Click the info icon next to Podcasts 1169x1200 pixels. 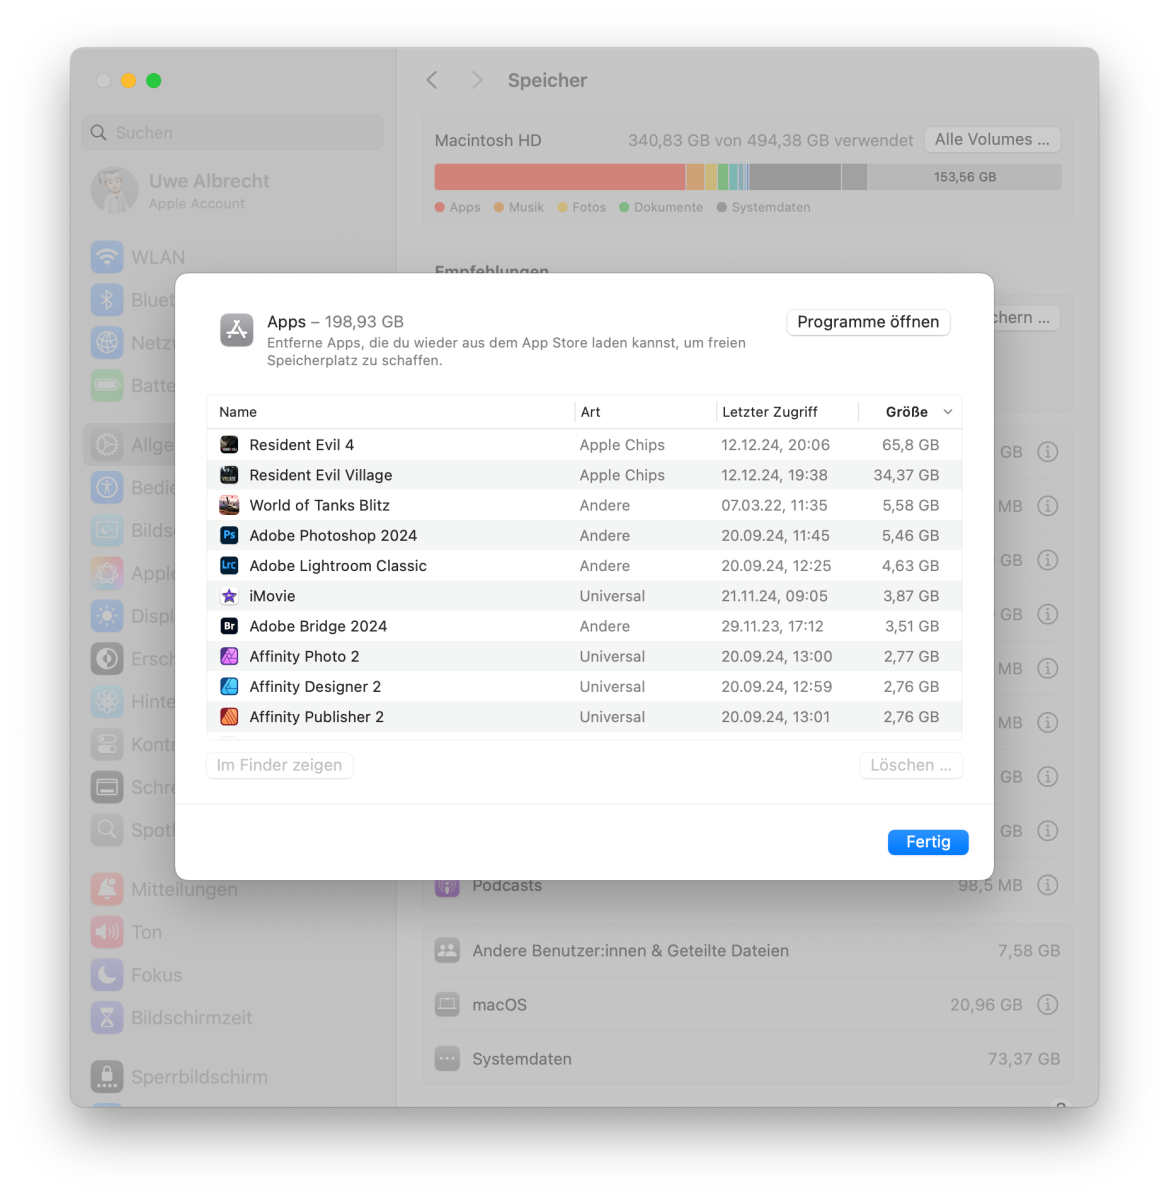click(x=1047, y=885)
